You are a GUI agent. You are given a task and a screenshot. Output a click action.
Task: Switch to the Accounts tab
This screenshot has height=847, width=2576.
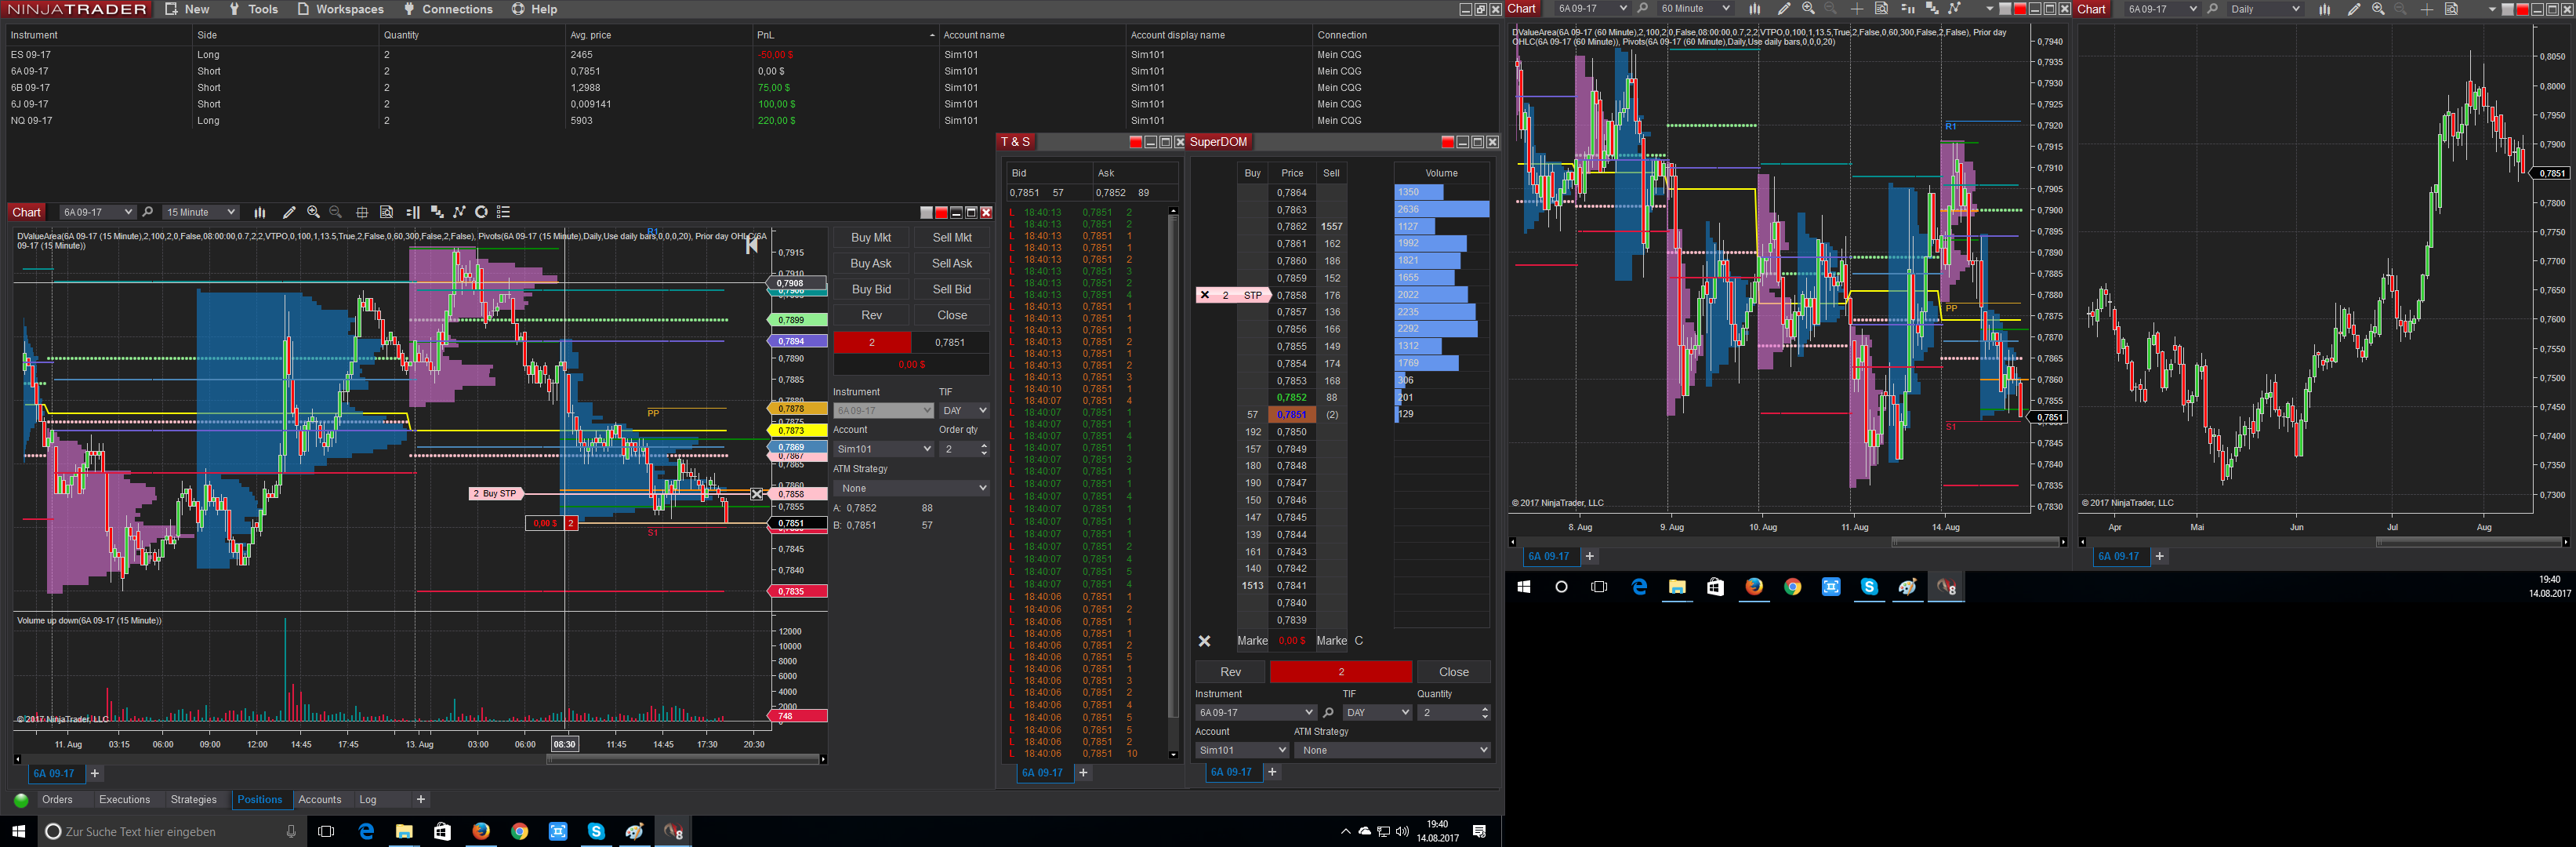click(x=320, y=799)
